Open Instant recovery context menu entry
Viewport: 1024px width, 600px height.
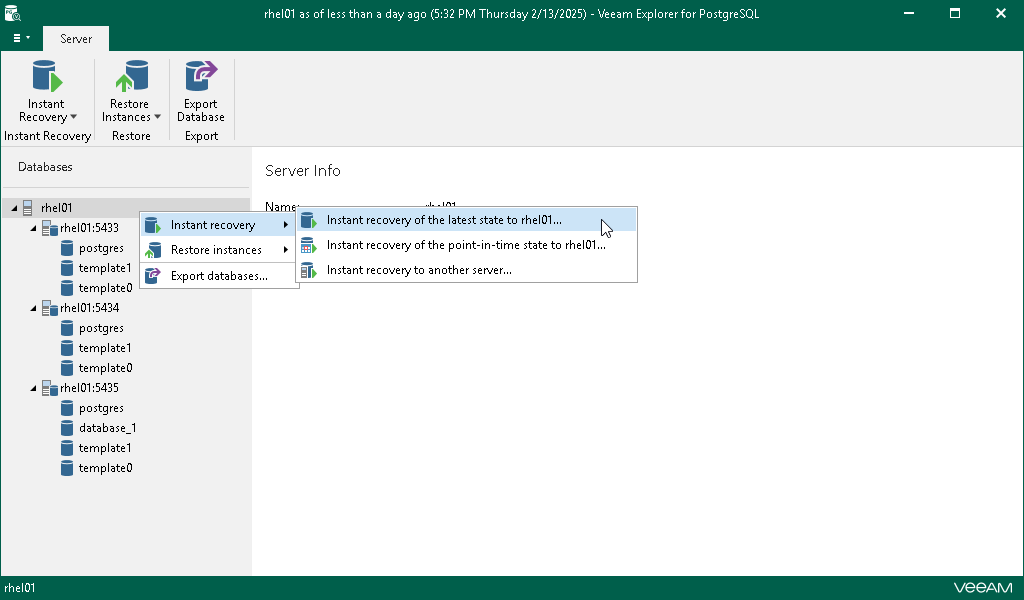click(219, 225)
